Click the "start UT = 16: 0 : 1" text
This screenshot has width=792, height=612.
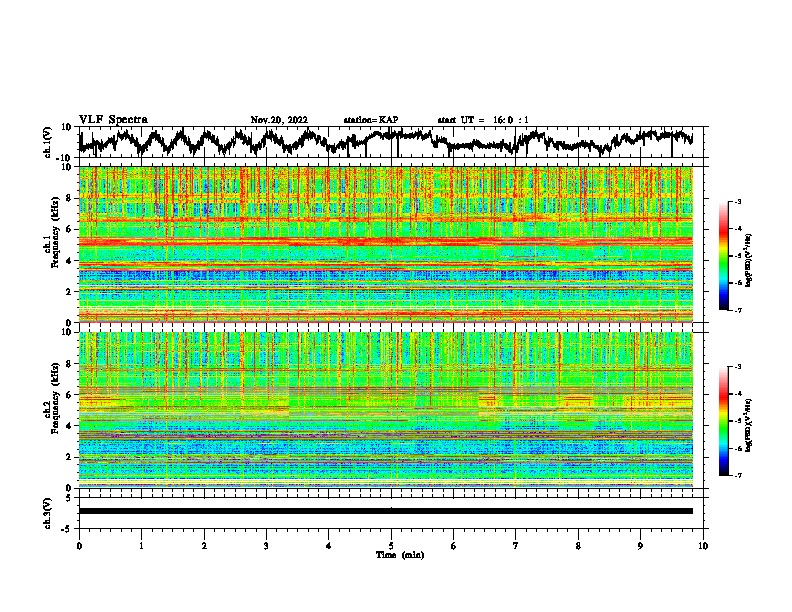pos(483,120)
